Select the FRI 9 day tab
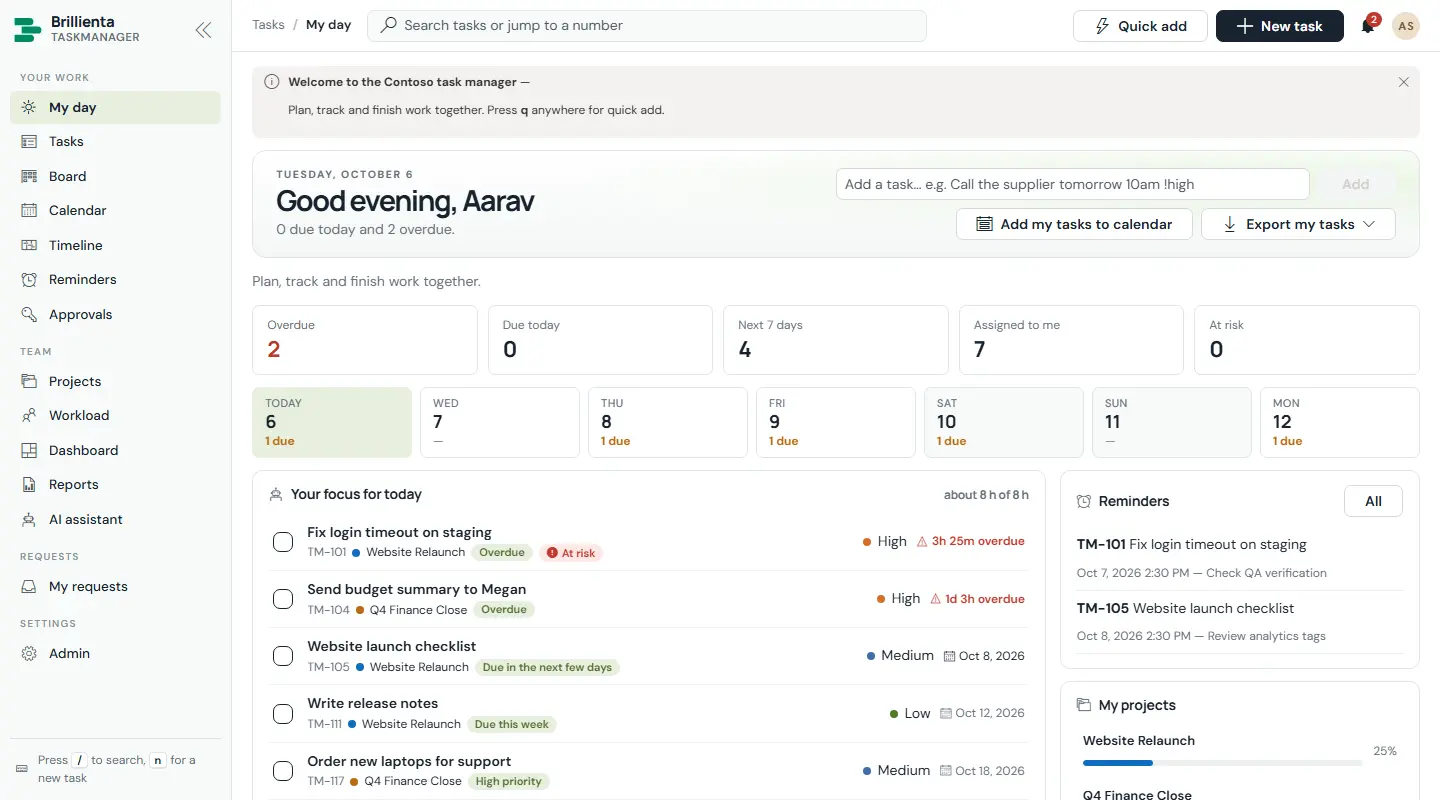Image resolution: width=1440 pixels, height=800 pixels. 836,422
